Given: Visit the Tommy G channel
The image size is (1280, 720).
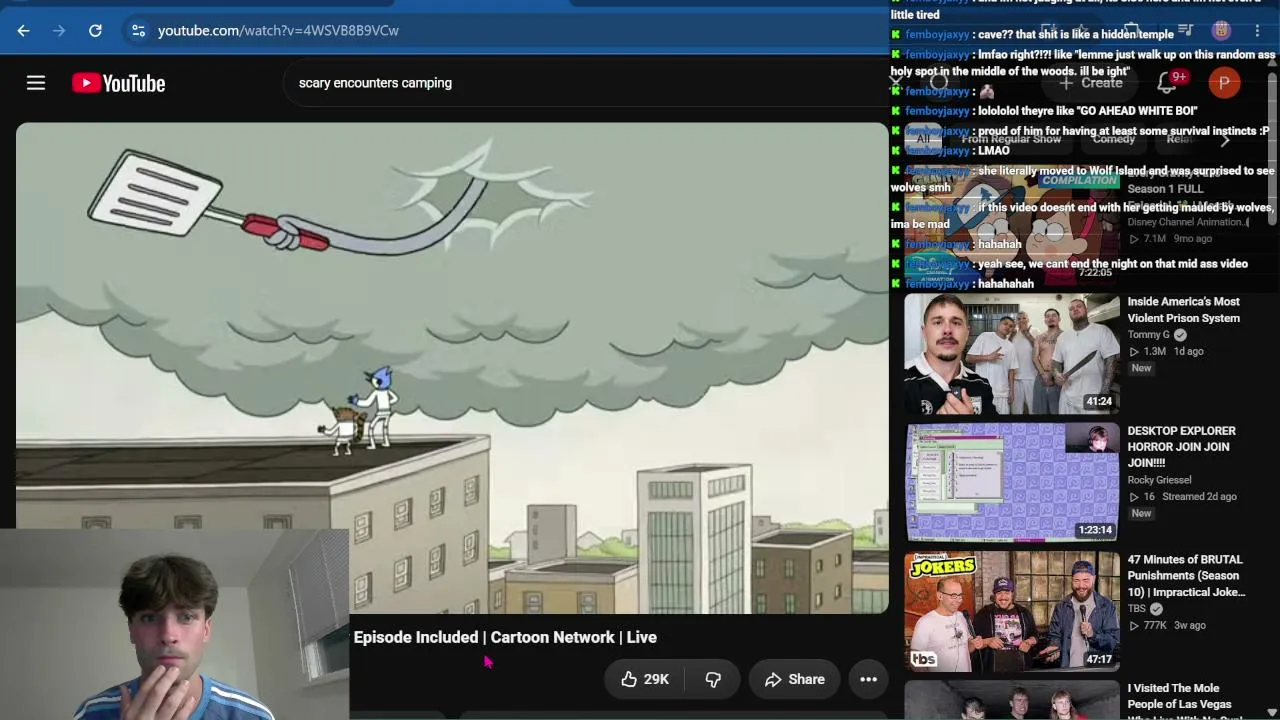Looking at the screenshot, I should (1149, 335).
